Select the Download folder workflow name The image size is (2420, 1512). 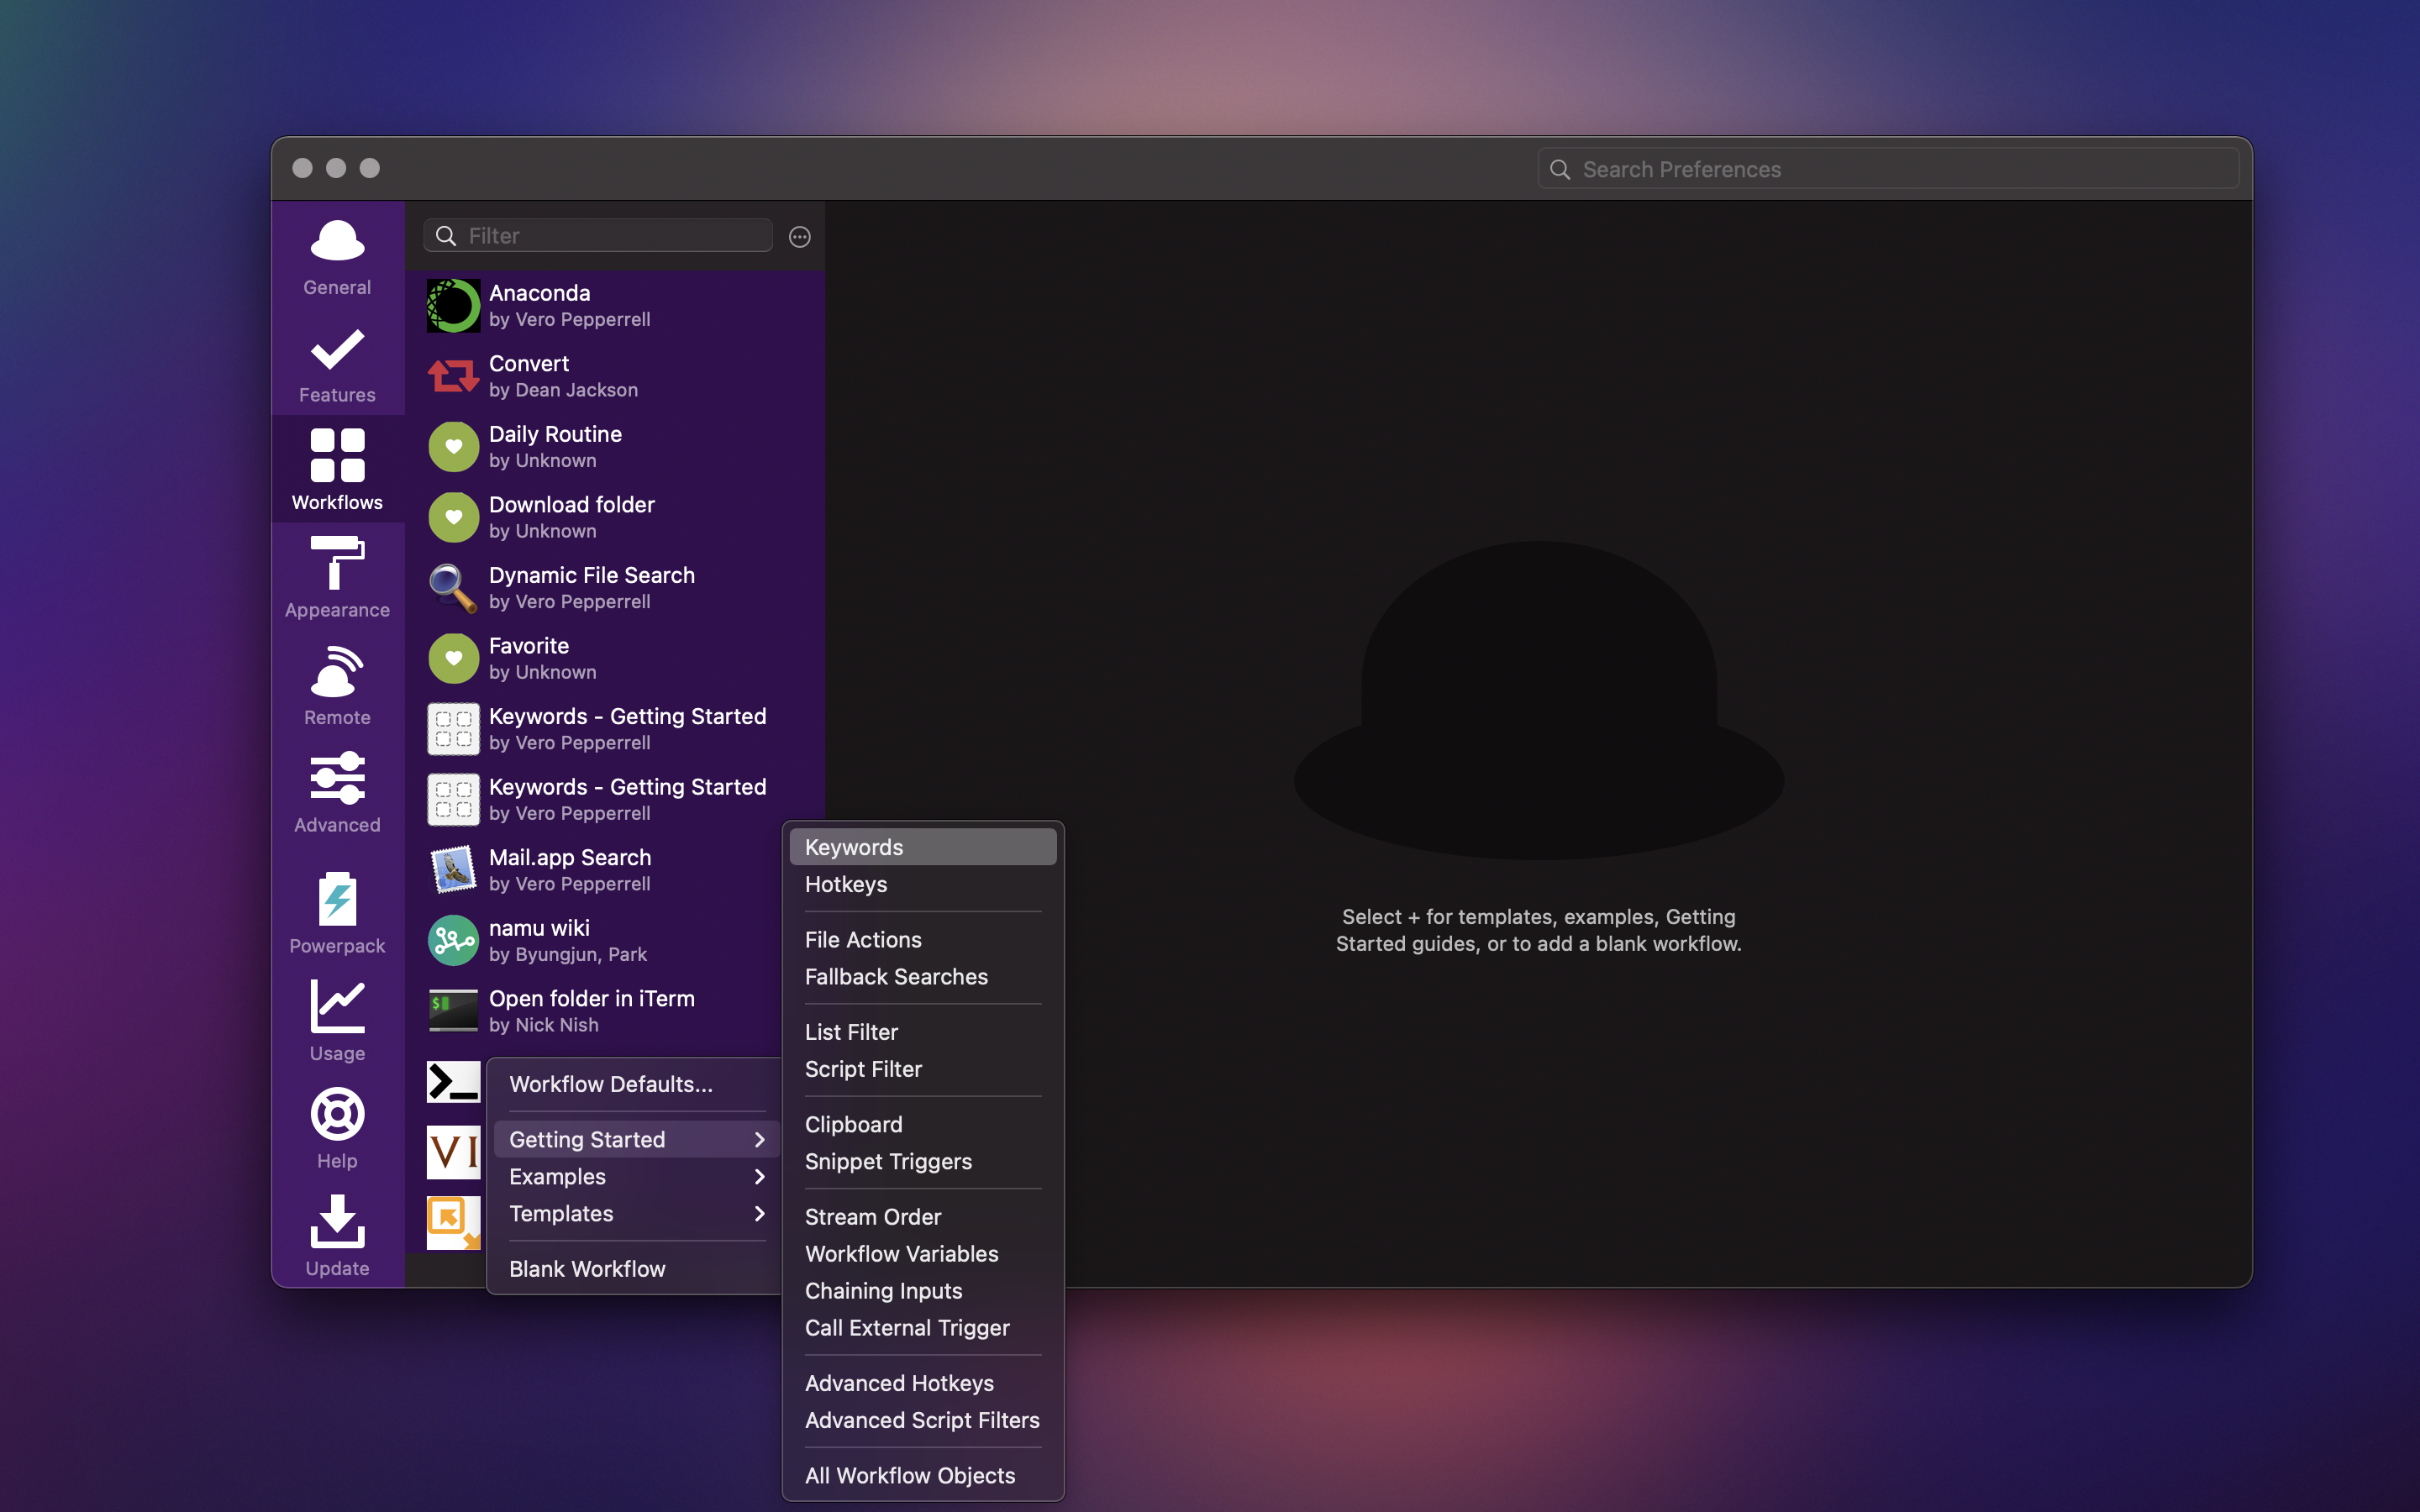point(572,505)
